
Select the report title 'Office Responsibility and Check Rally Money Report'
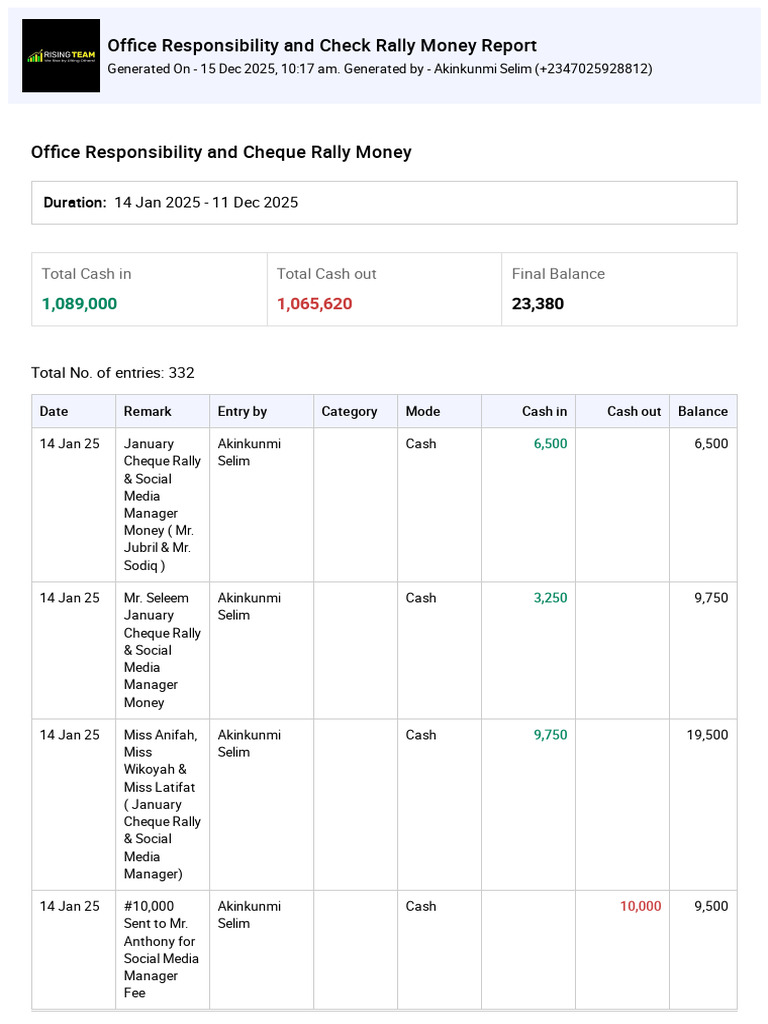coord(322,46)
